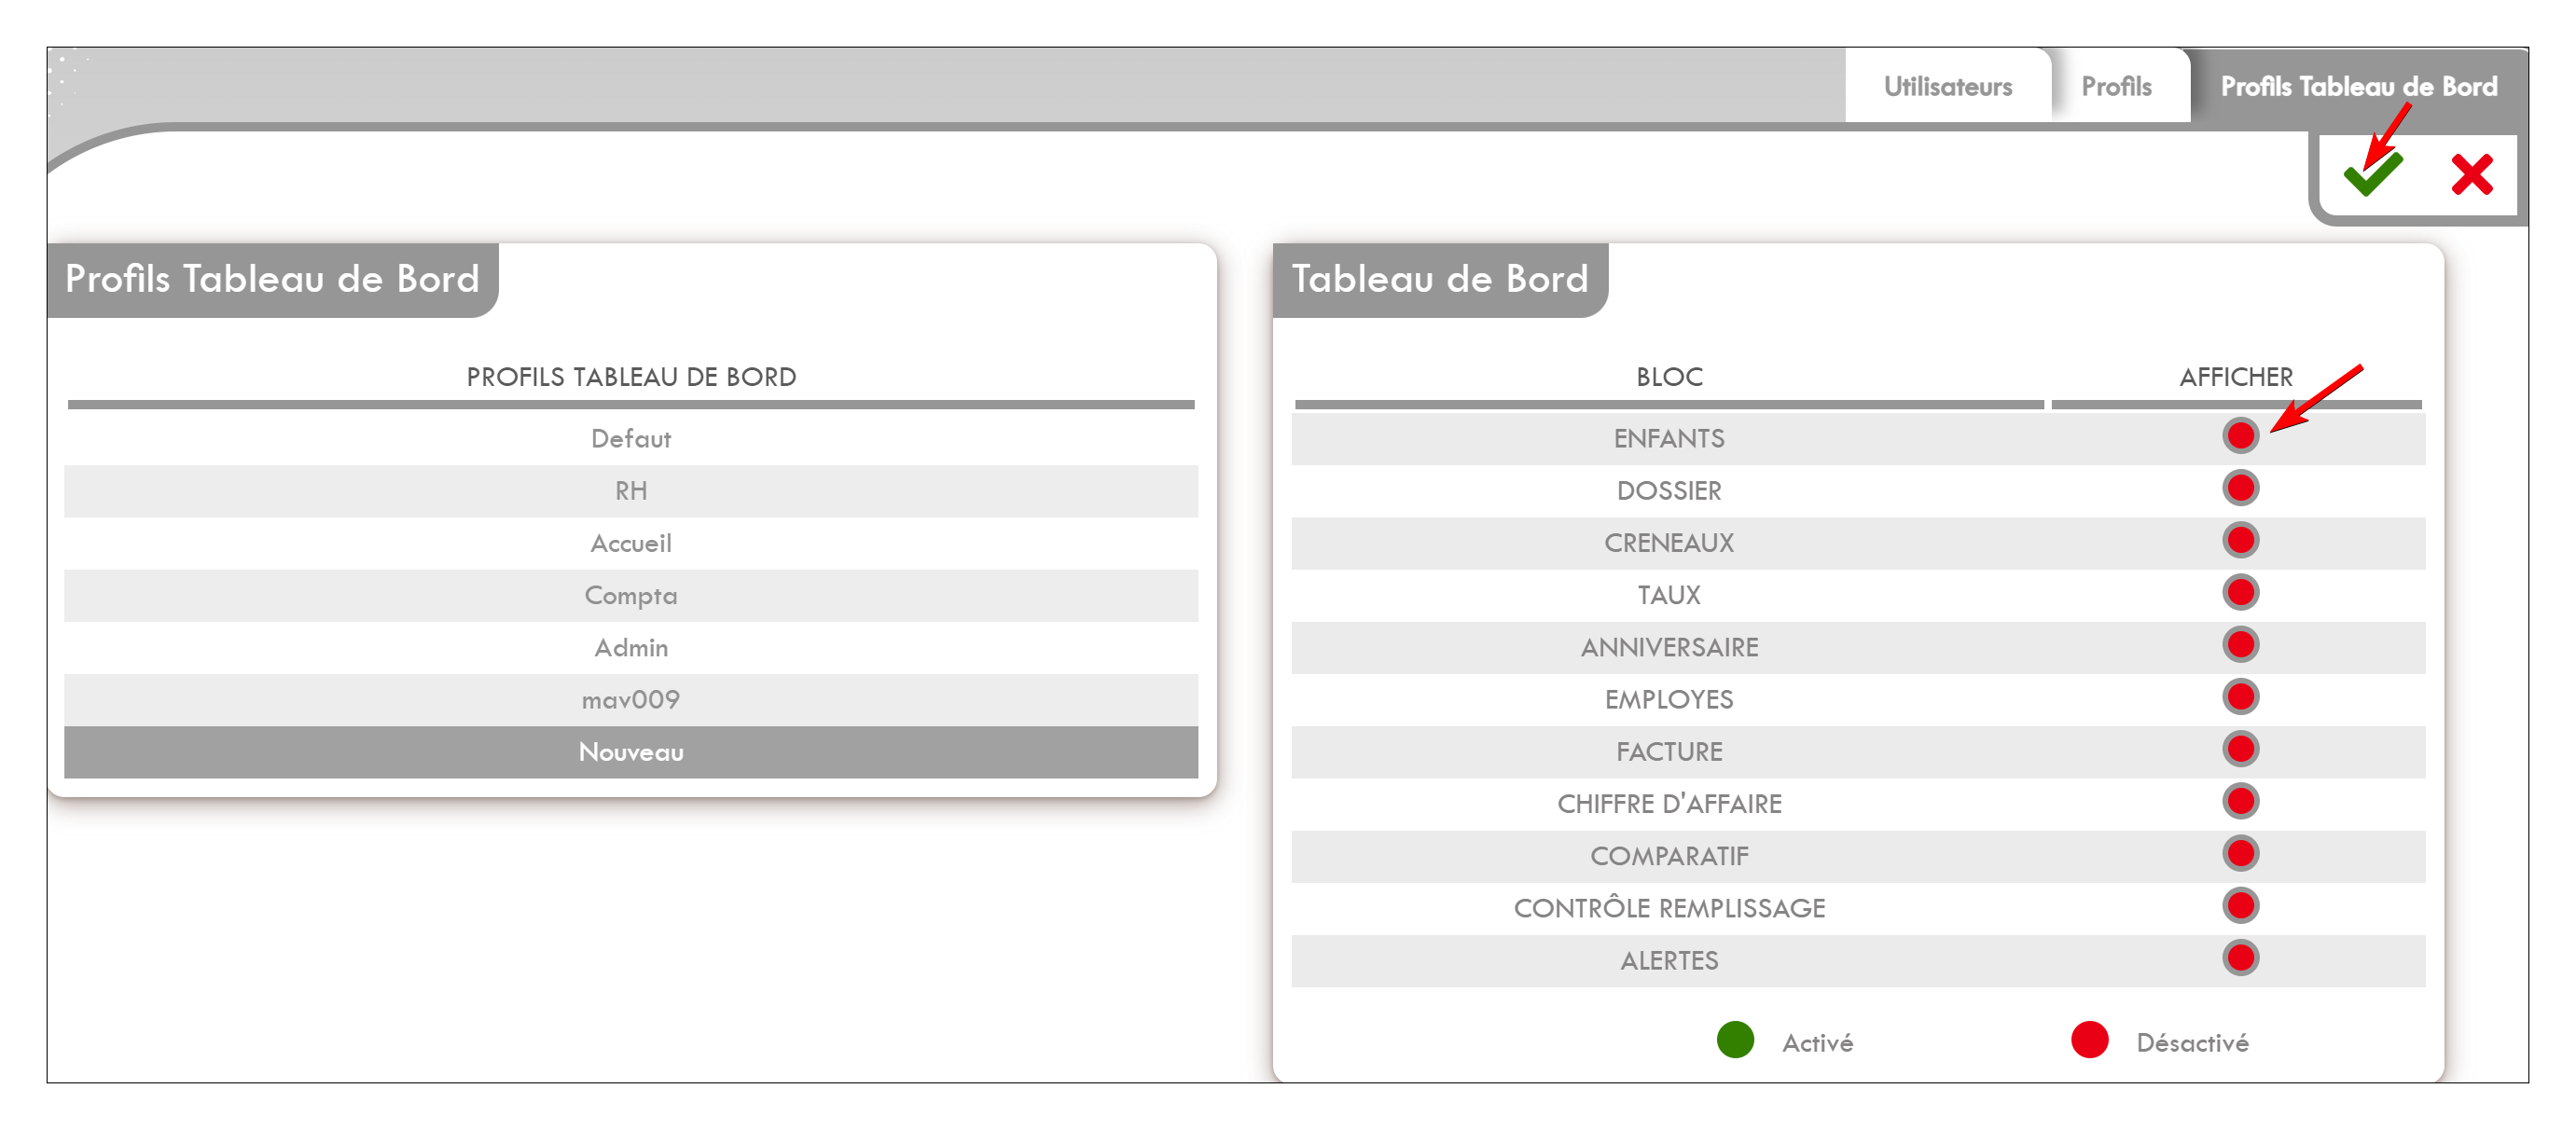The height and width of the screenshot is (1130, 2576).
Task: Toggle ANNIVERSAIRE display status
Action: [2240, 645]
